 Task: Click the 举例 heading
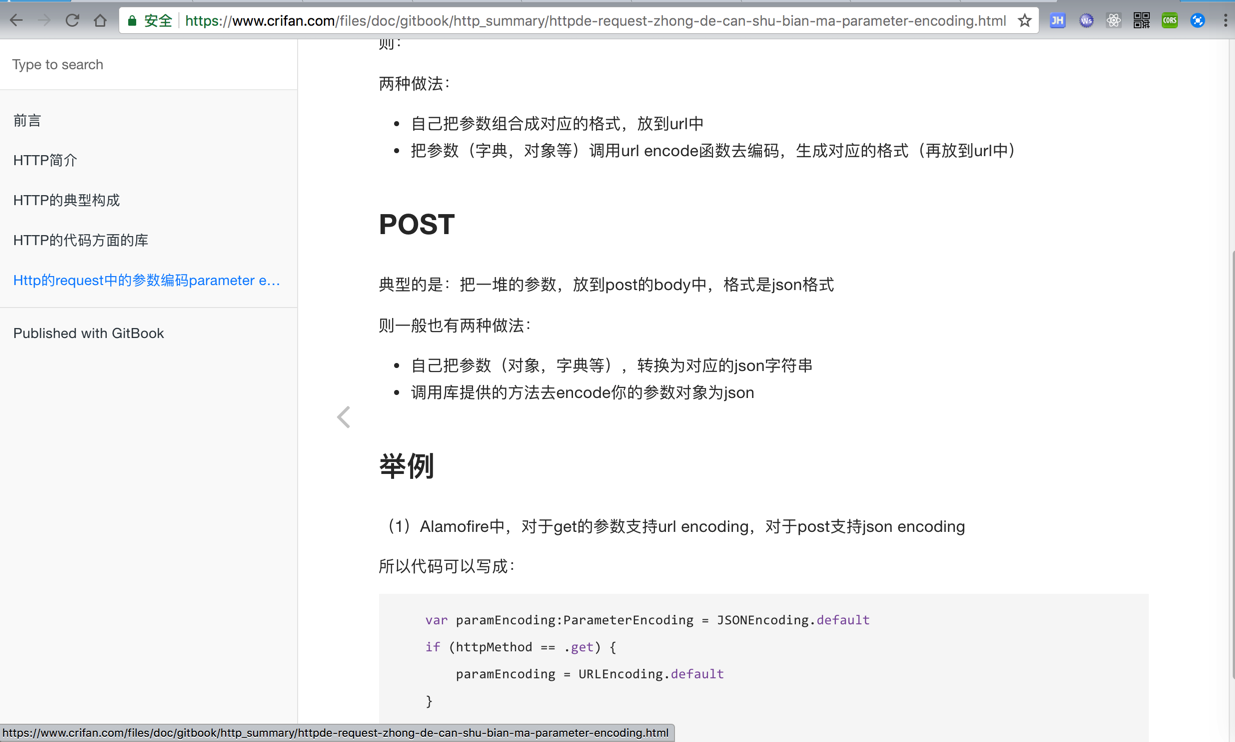(406, 466)
